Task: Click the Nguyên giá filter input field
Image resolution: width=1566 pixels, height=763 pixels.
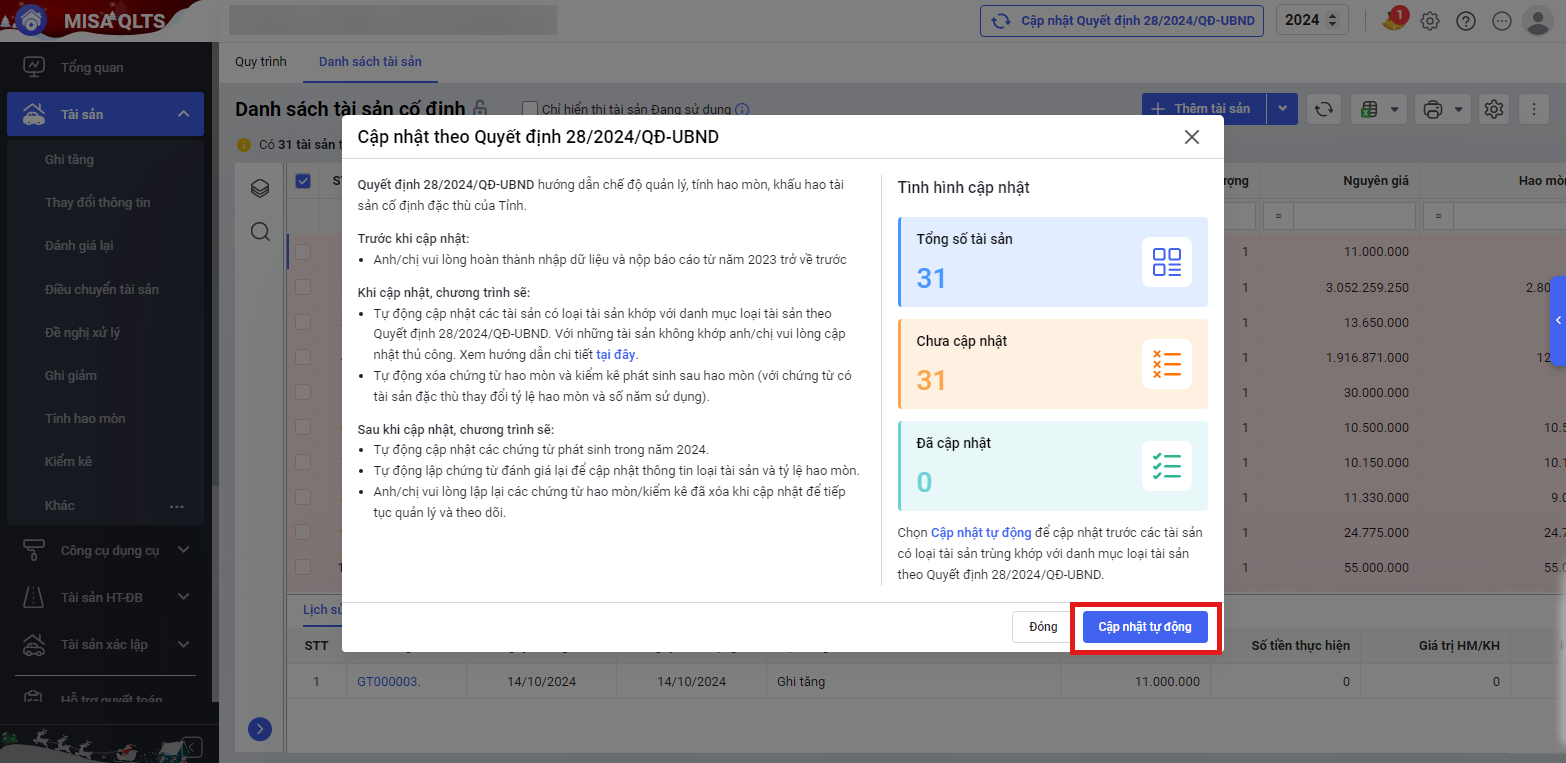Action: (x=1354, y=215)
